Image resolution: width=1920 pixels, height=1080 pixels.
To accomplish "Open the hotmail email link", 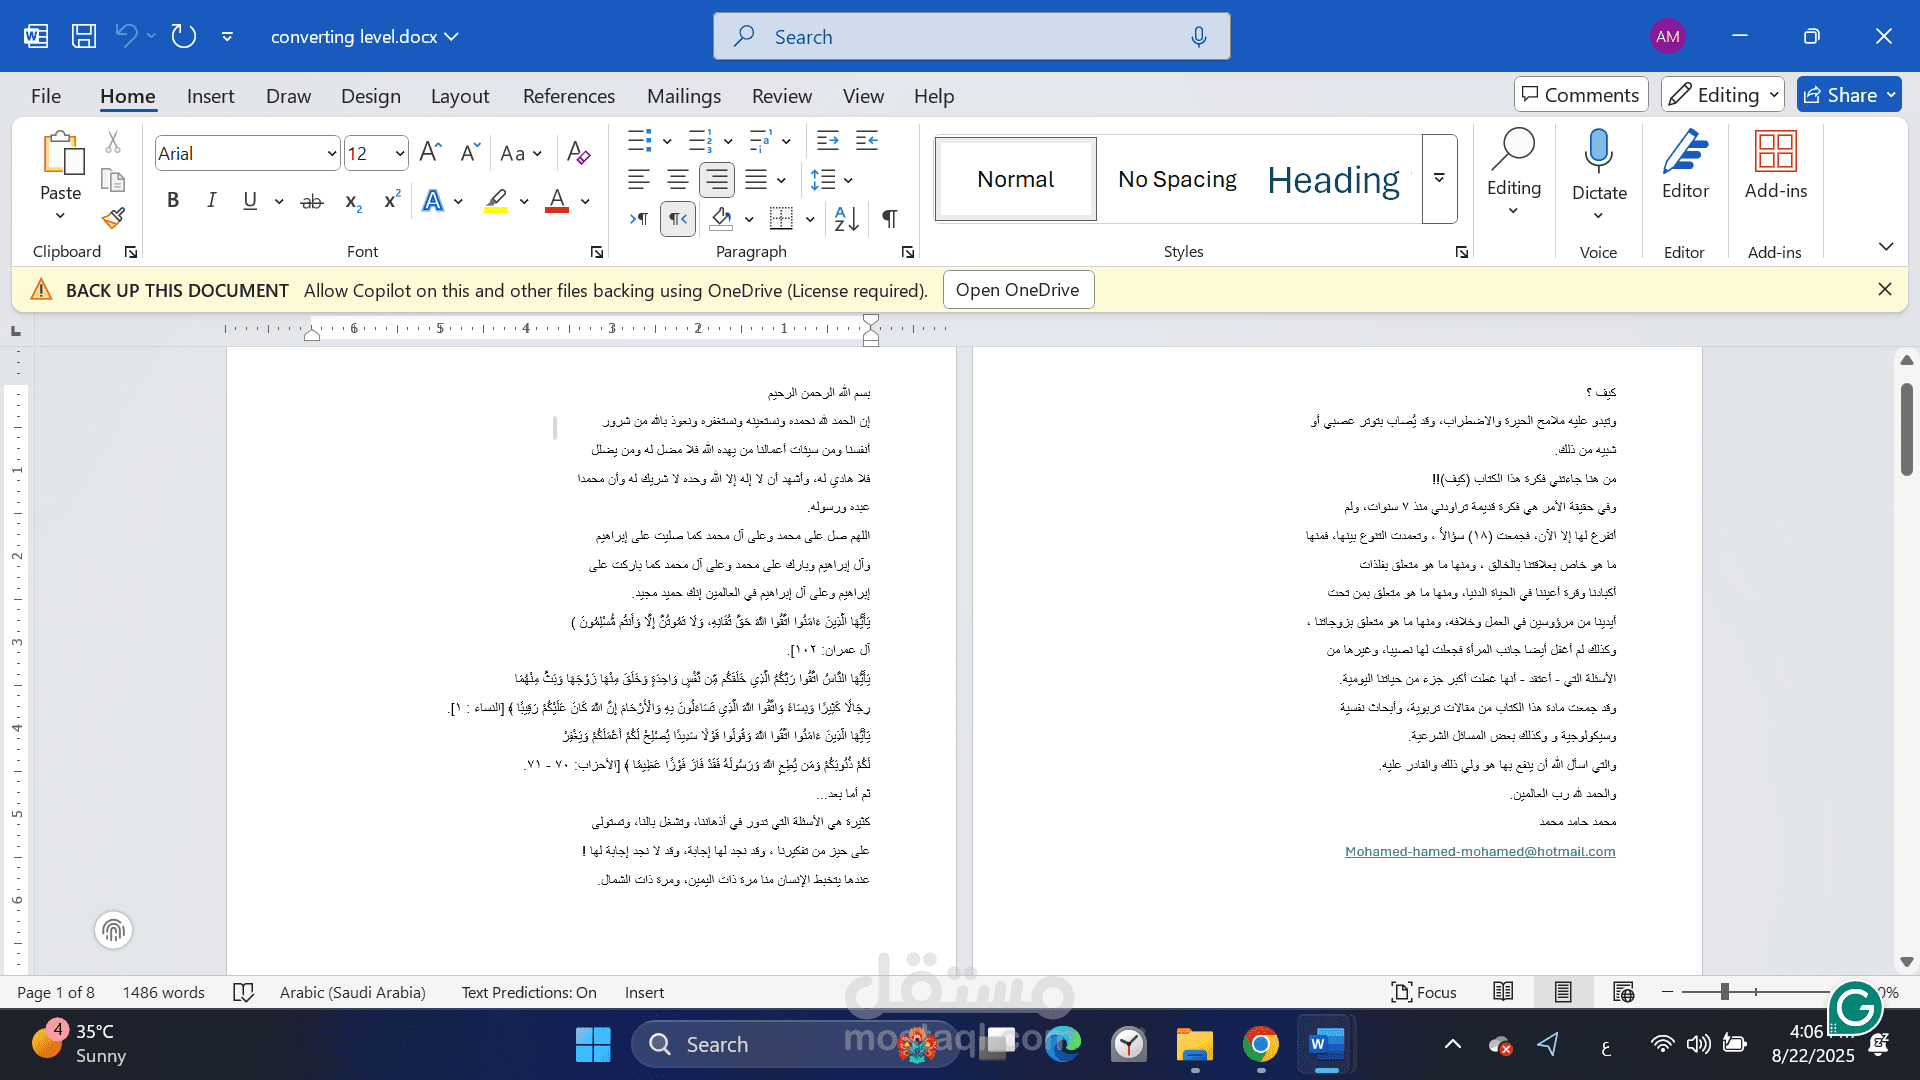I will [x=1479, y=852].
